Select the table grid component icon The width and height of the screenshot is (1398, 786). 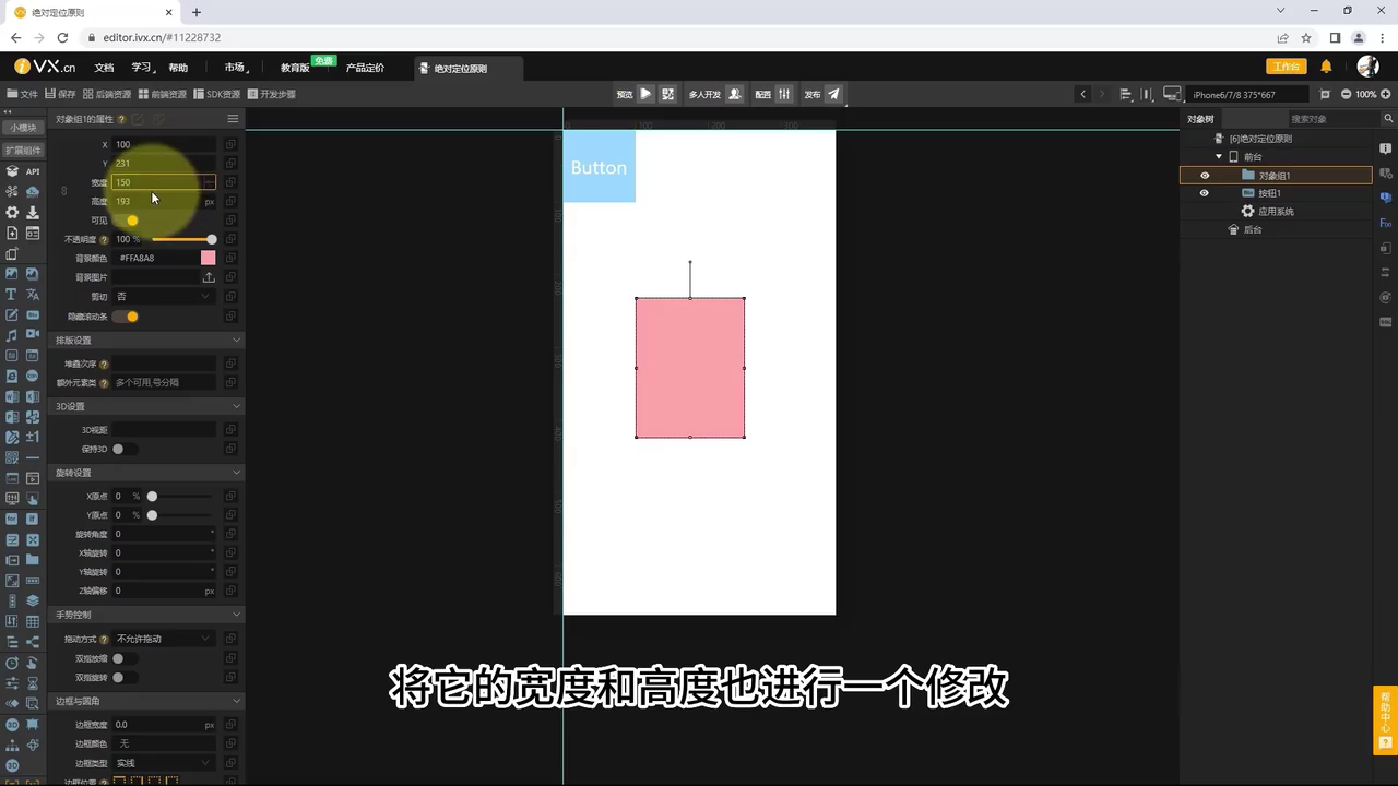point(32,622)
